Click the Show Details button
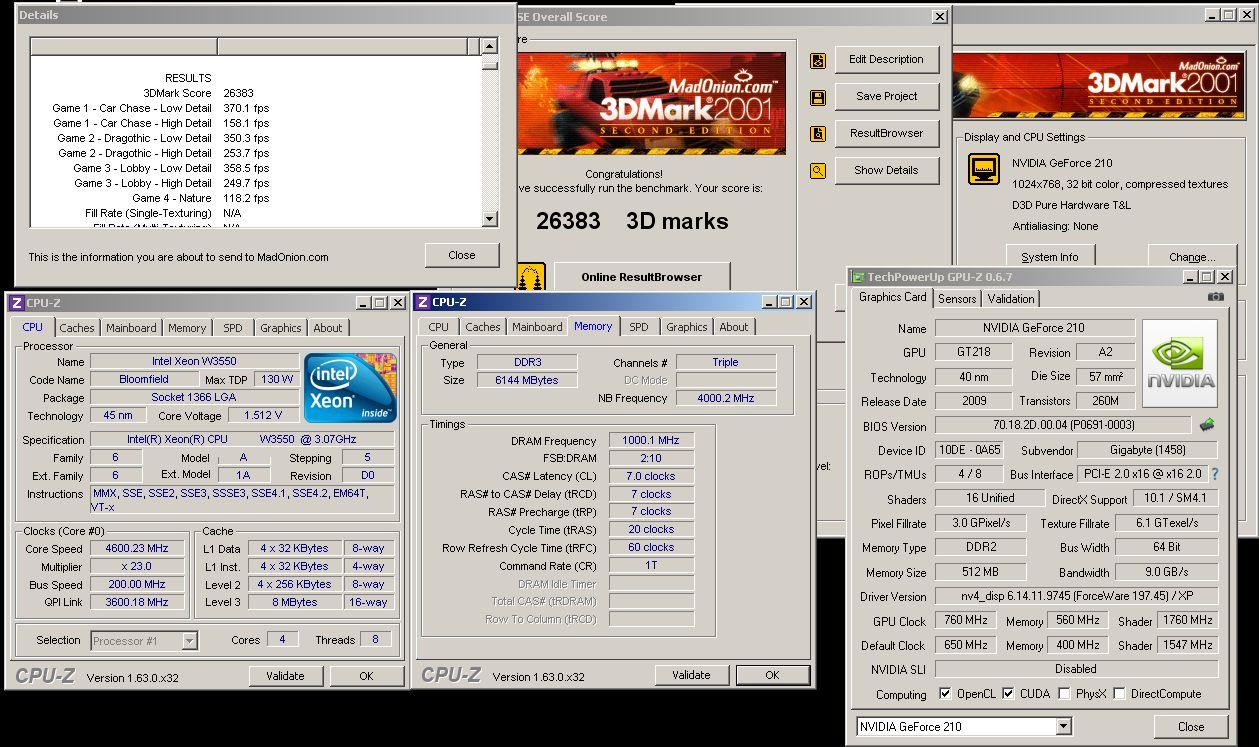This screenshot has width=1259, height=747. click(x=886, y=171)
